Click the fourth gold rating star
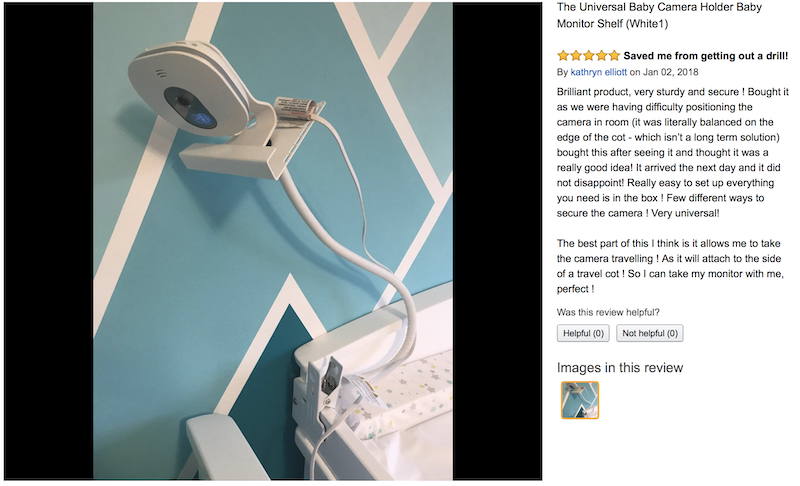Viewport: 800px width, 486px height. coord(602,56)
